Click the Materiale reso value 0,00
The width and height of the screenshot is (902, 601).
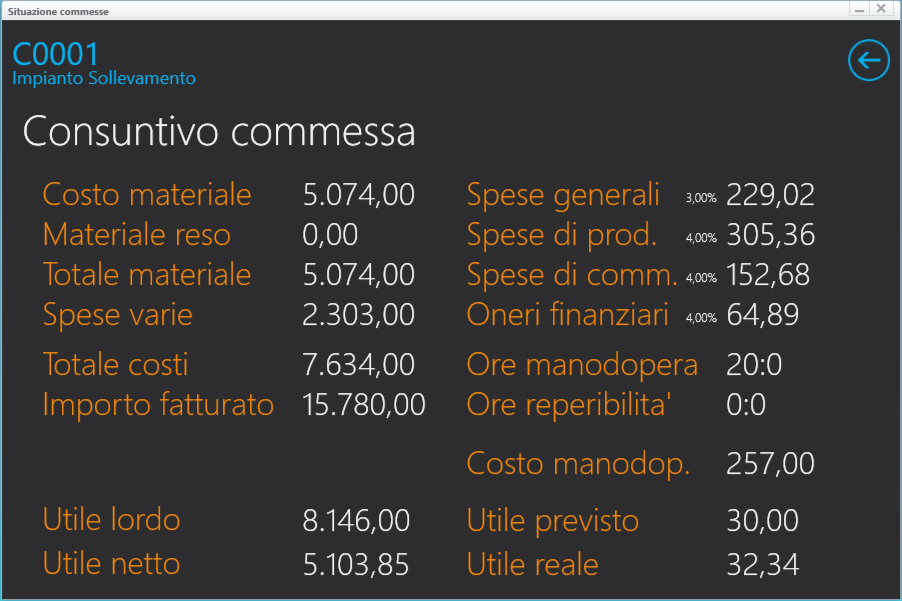(x=330, y=235)
